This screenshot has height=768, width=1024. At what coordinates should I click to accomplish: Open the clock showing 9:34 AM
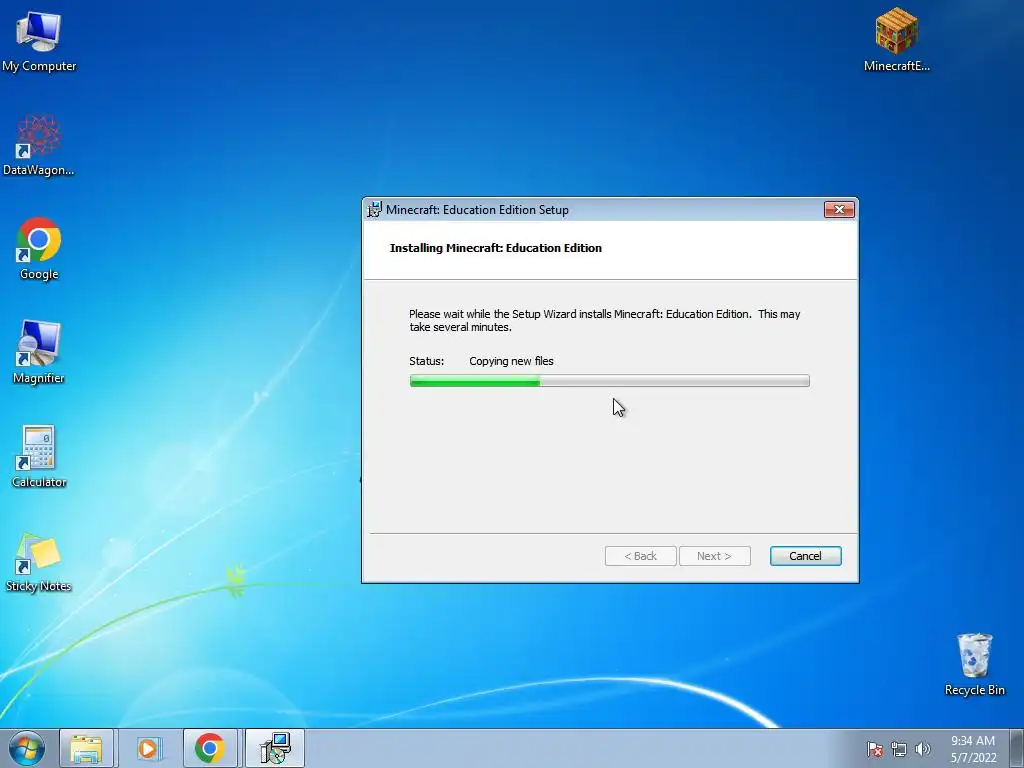pos(973,749)
